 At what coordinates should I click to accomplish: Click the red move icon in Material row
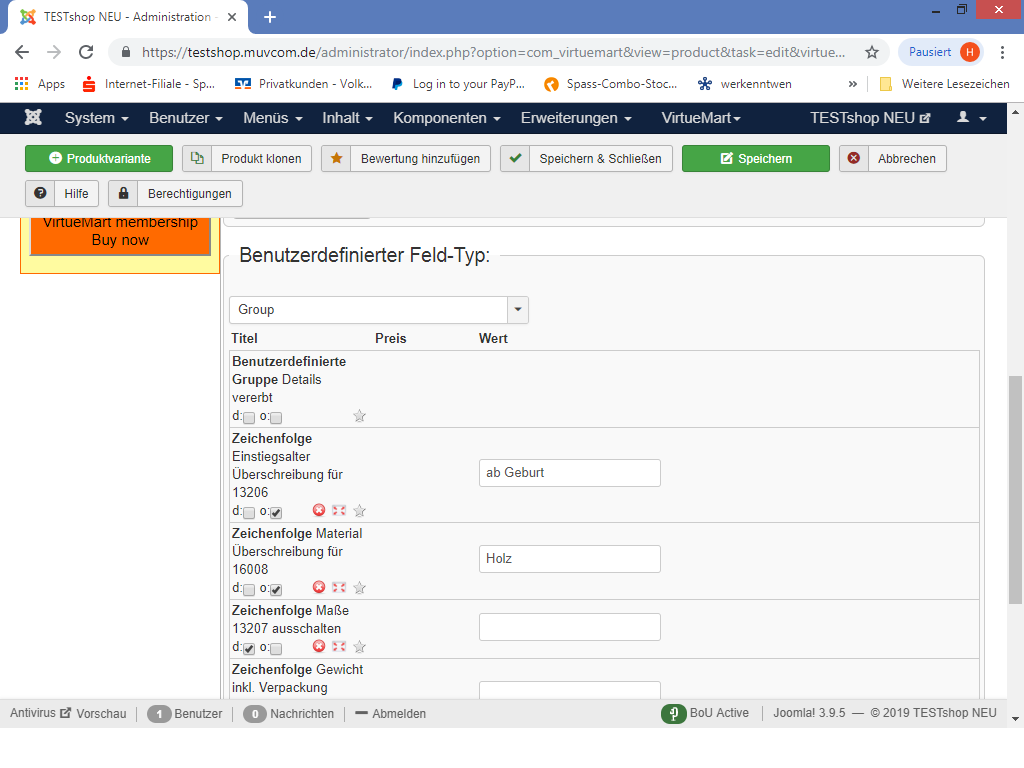click(x=339, y=588)
